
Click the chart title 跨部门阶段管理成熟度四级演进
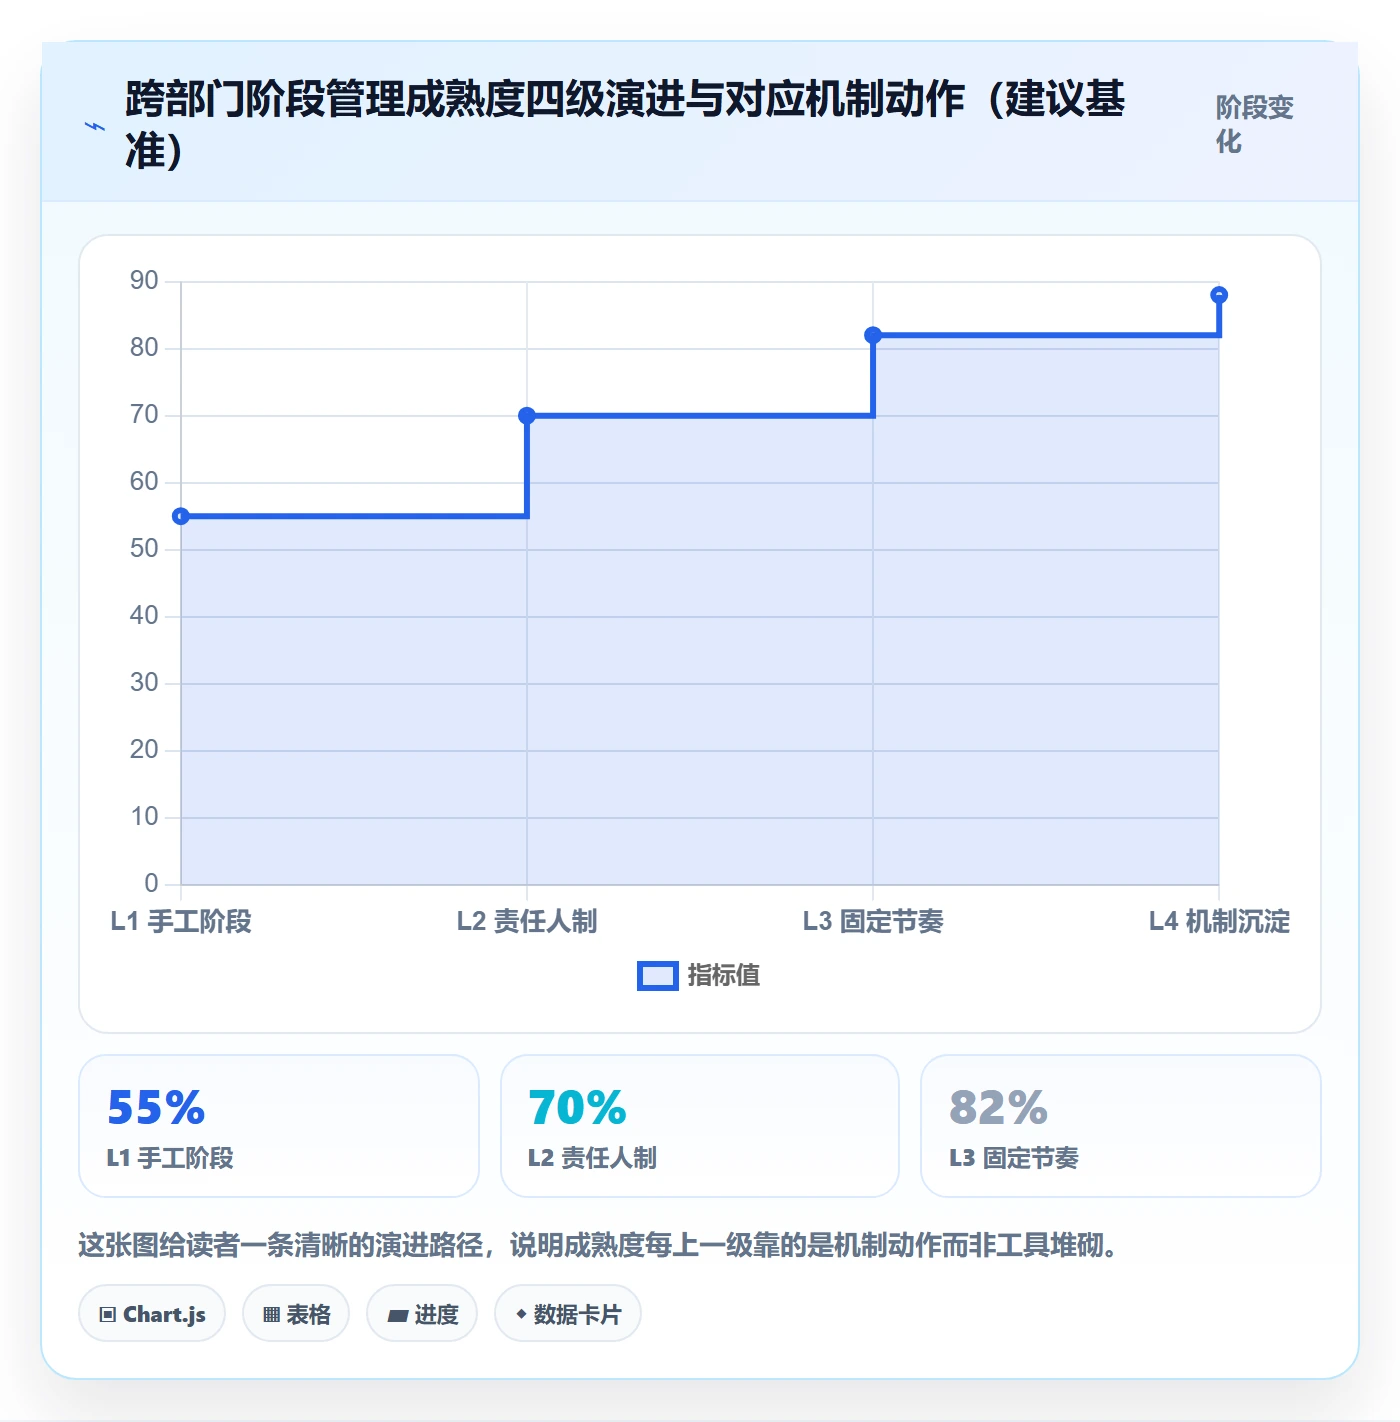(x=625, y=124)
